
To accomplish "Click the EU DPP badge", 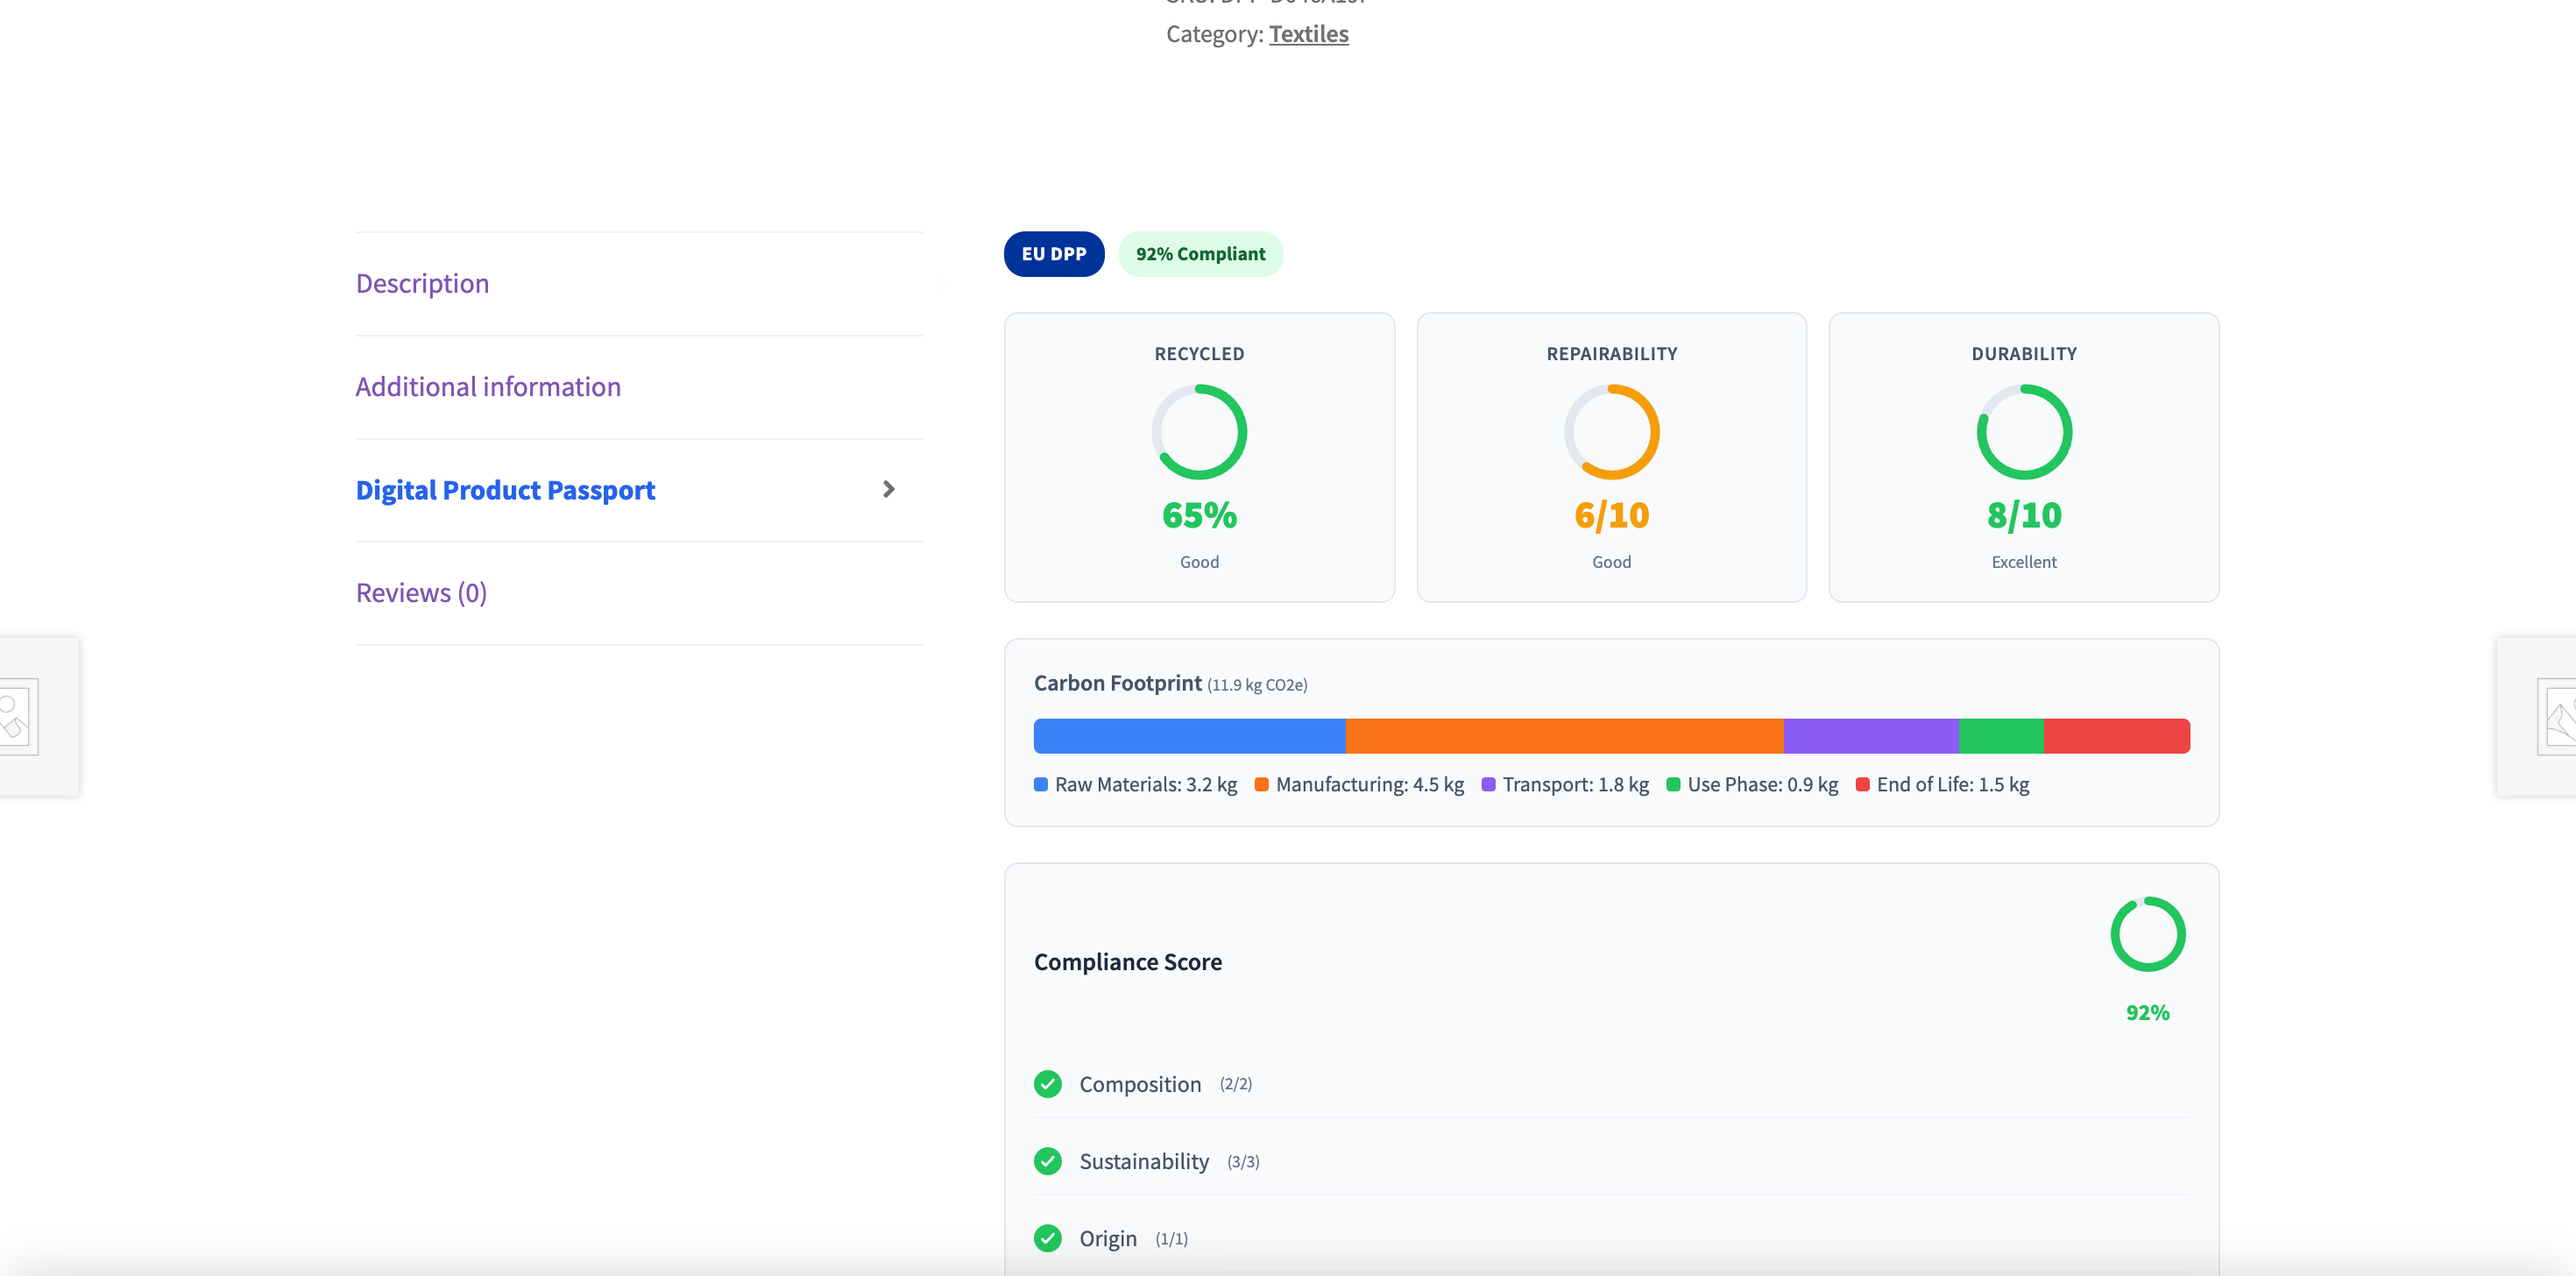I will pos(1053,254).
